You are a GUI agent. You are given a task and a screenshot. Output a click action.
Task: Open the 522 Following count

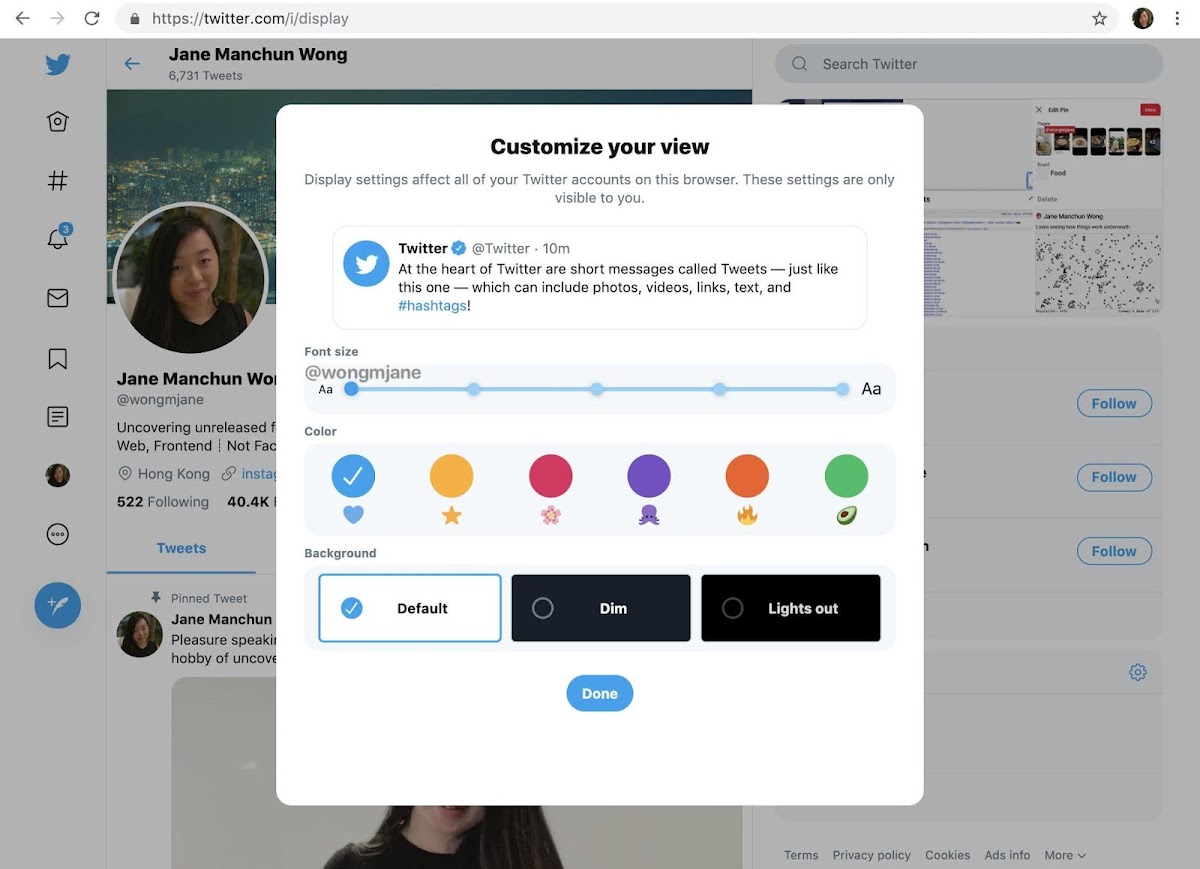(x=163, y=502)
